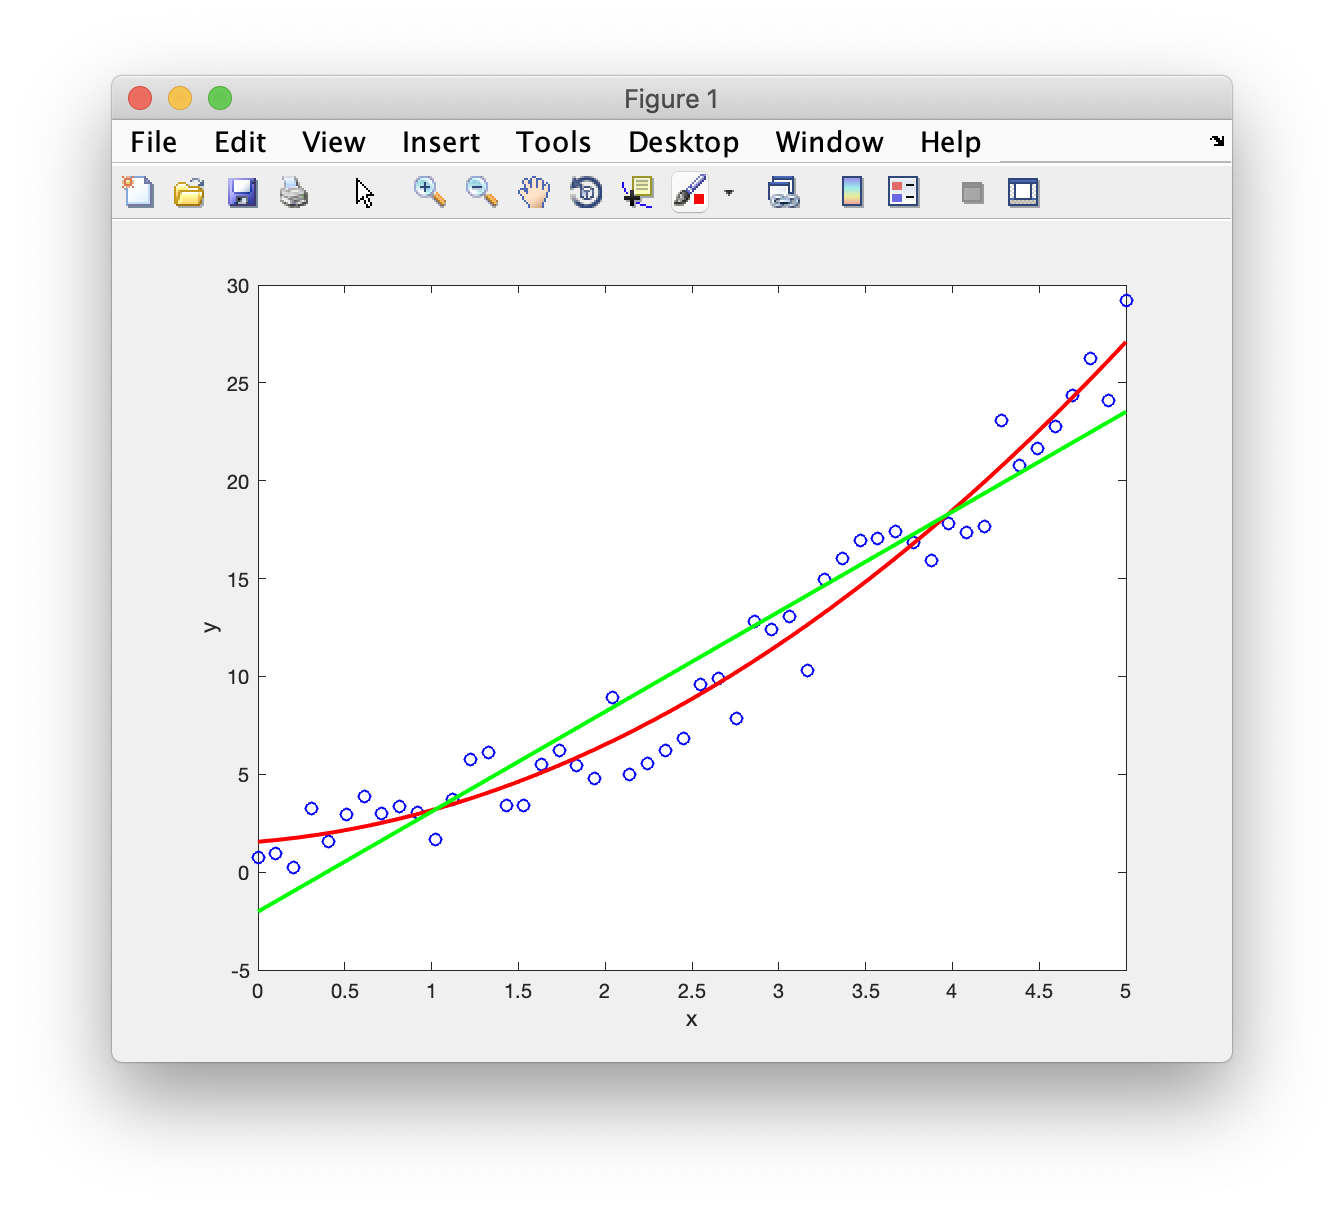Click the x-axis tick label 4.5

click(x=1039, y=991)
